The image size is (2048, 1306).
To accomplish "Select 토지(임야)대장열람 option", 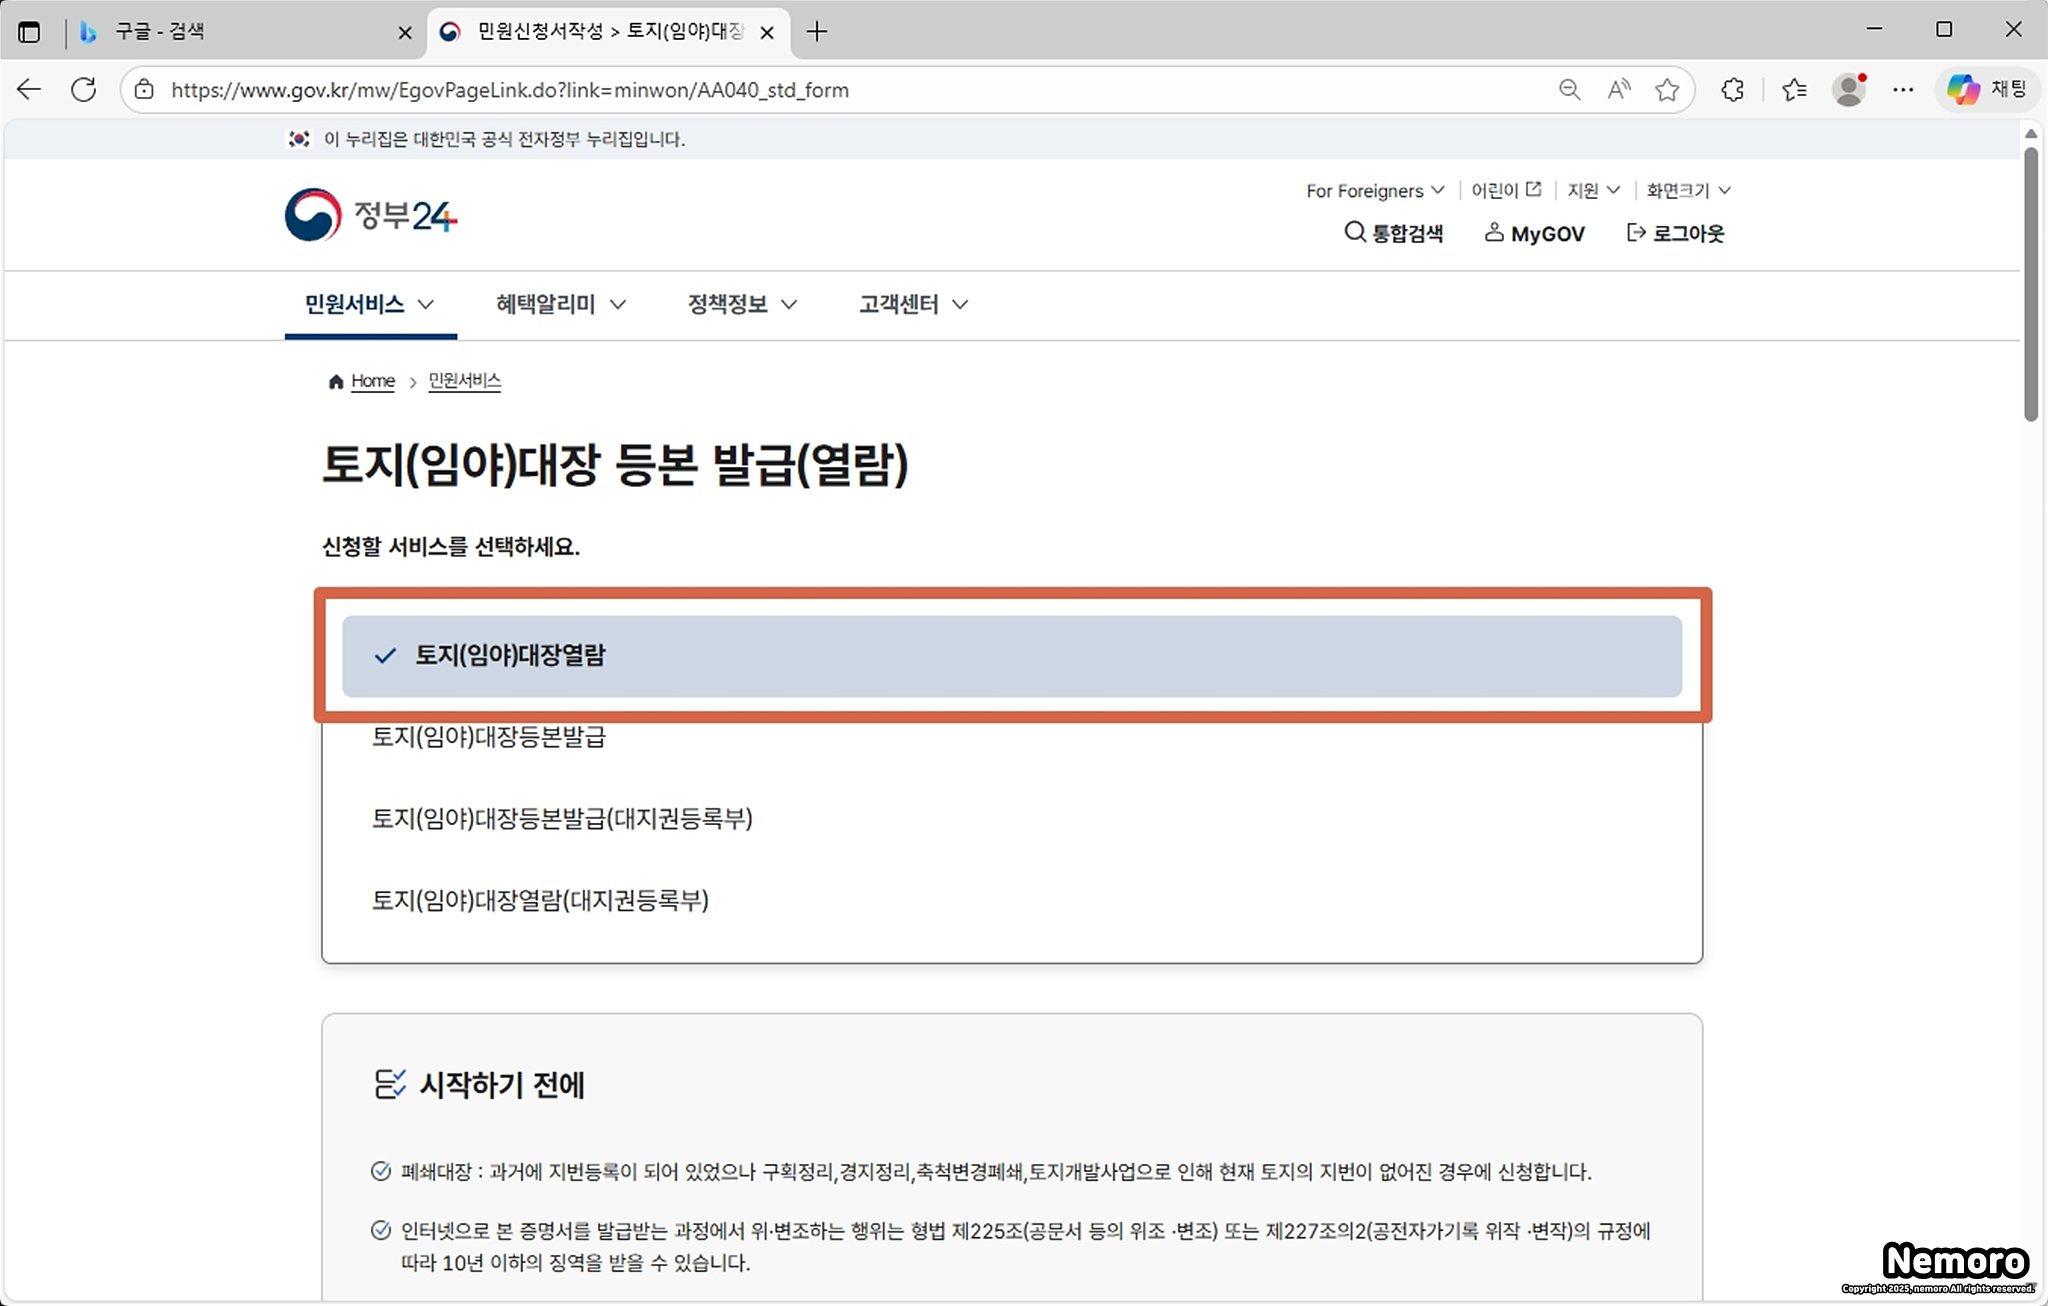I will coord(510,656).
